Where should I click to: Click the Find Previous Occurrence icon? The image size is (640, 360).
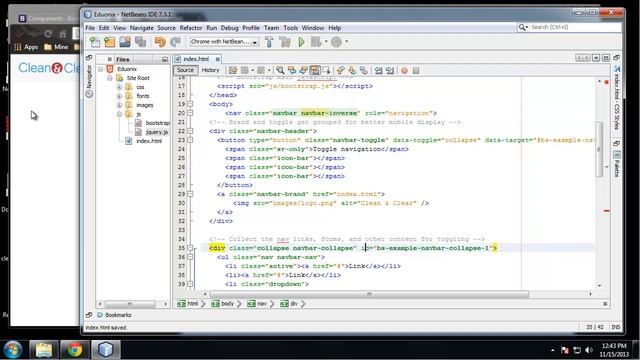click(x=291, y=71)
